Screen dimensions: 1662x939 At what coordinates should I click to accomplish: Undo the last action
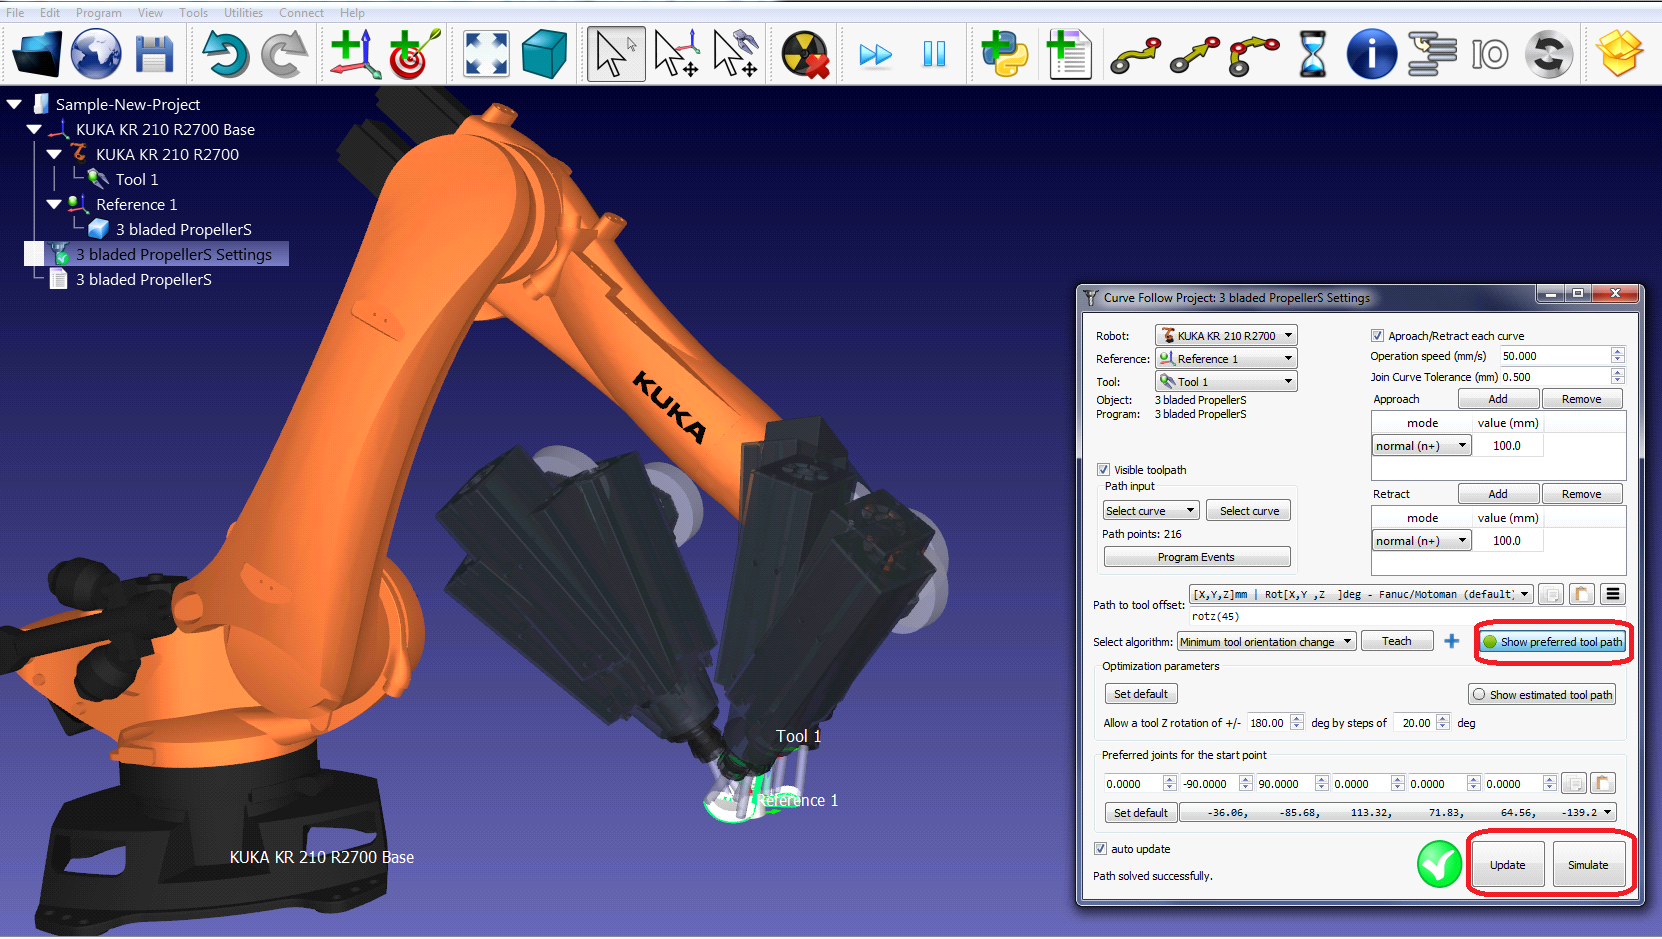[x=227, y=54]
